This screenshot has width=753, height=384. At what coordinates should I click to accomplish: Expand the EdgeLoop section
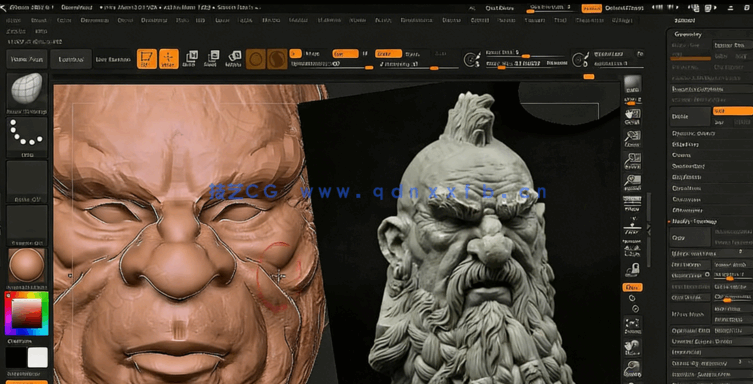pos(685,144)
